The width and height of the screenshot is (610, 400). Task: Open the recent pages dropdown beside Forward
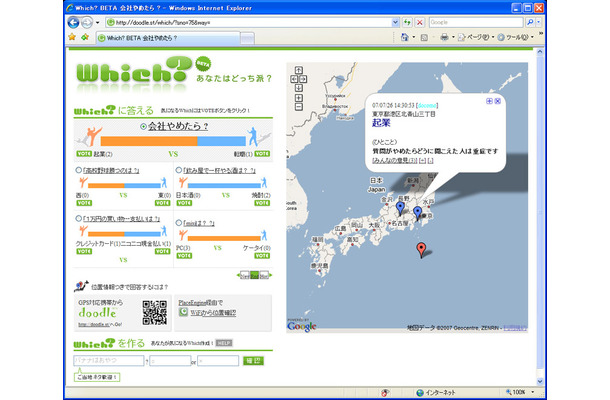tap(97, 23)
